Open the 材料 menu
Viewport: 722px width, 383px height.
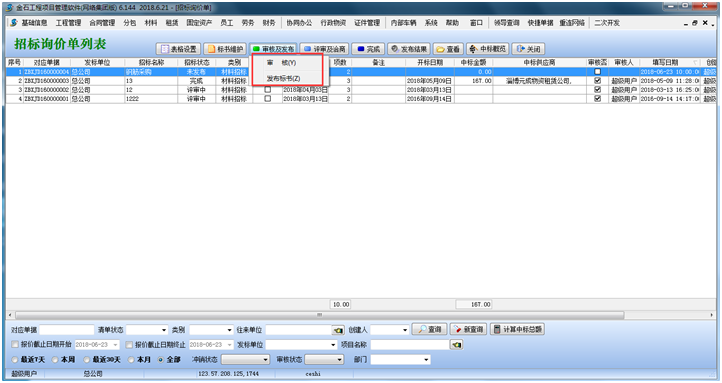(x=151, y=23)
